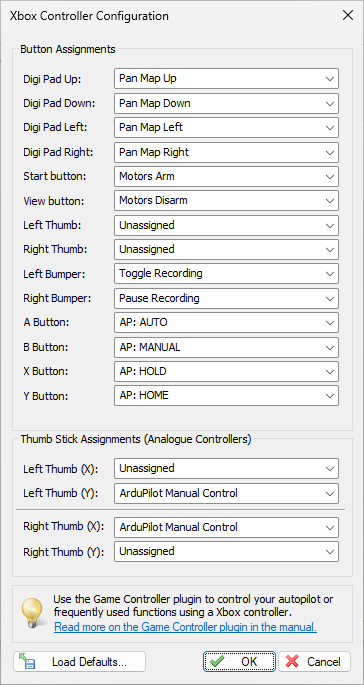Expand the A Button AP: AUTO dropdown

pos(226,323)
